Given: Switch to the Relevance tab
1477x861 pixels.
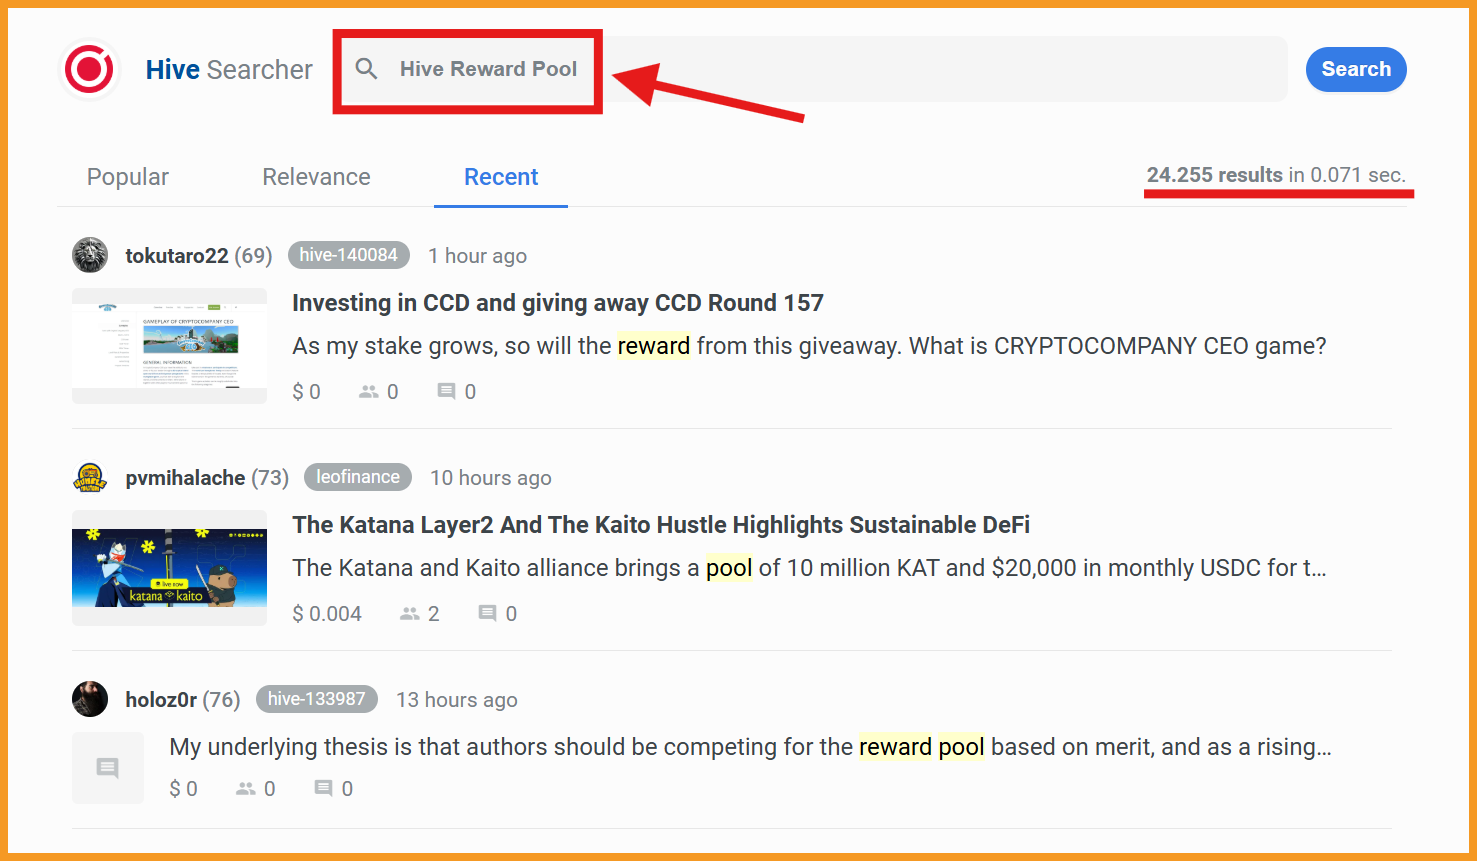Looking at the screenshot, I should 316,177.
